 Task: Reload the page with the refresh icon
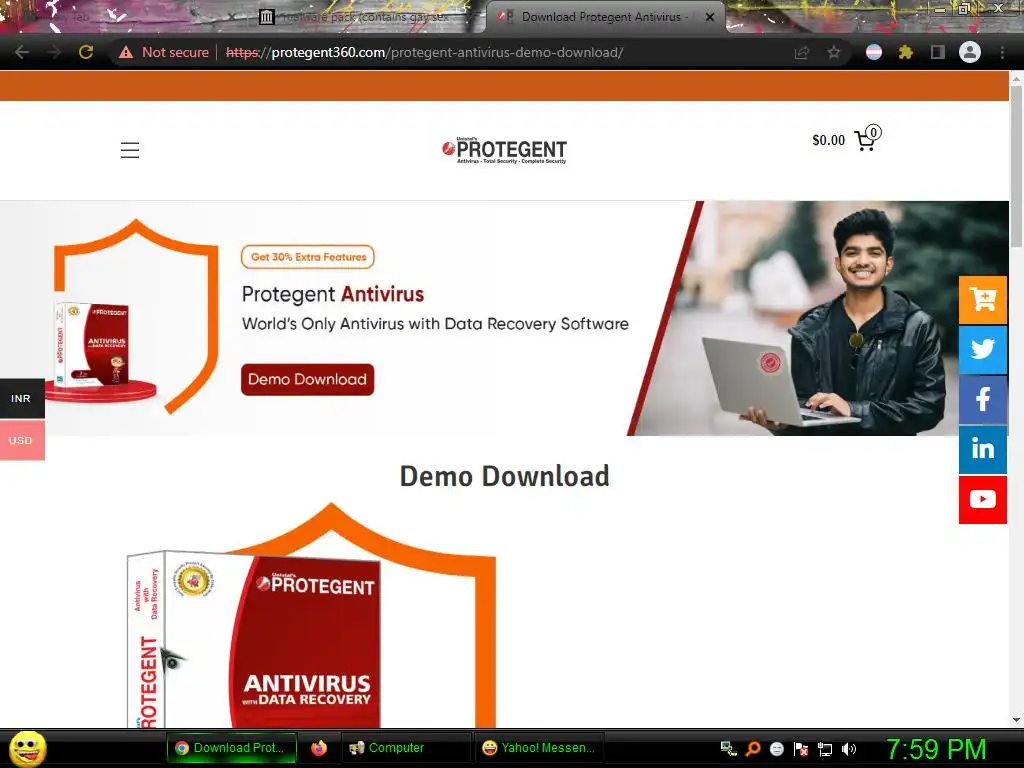tap(86, 52)
